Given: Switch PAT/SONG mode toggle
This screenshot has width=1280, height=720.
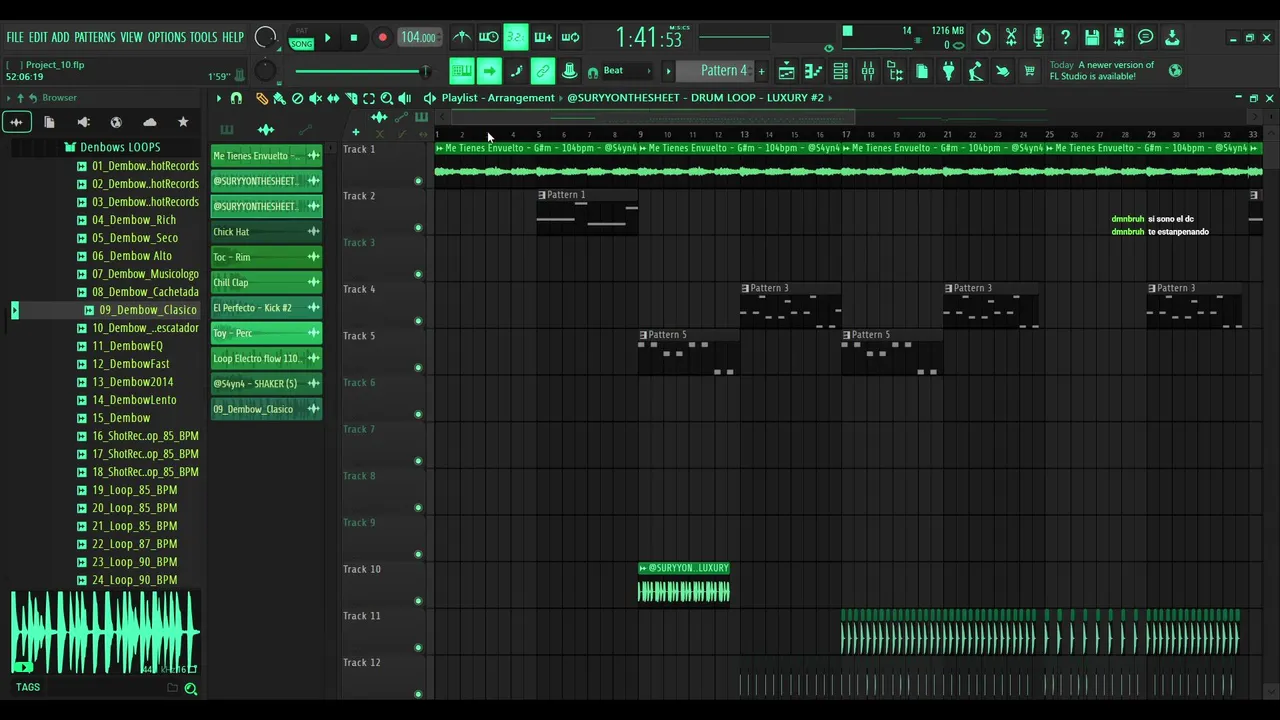Looking at the screenshot, I should point(301,39).
